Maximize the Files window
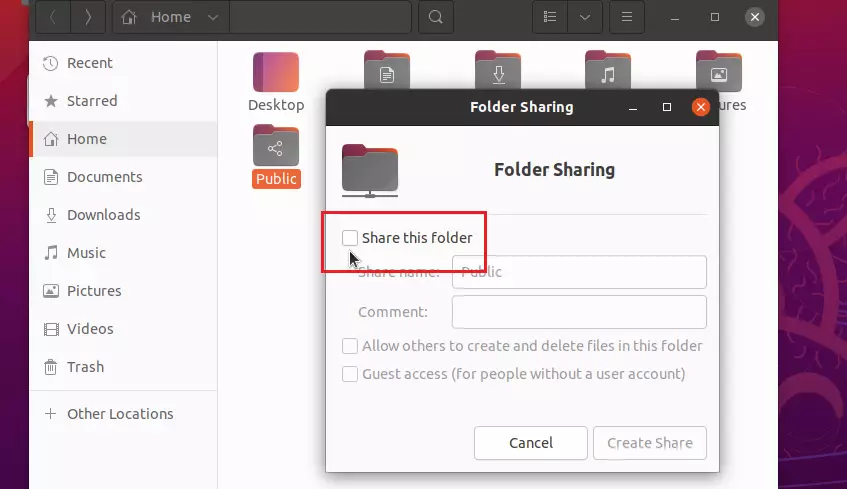The image size is (847, 489). 715,17
